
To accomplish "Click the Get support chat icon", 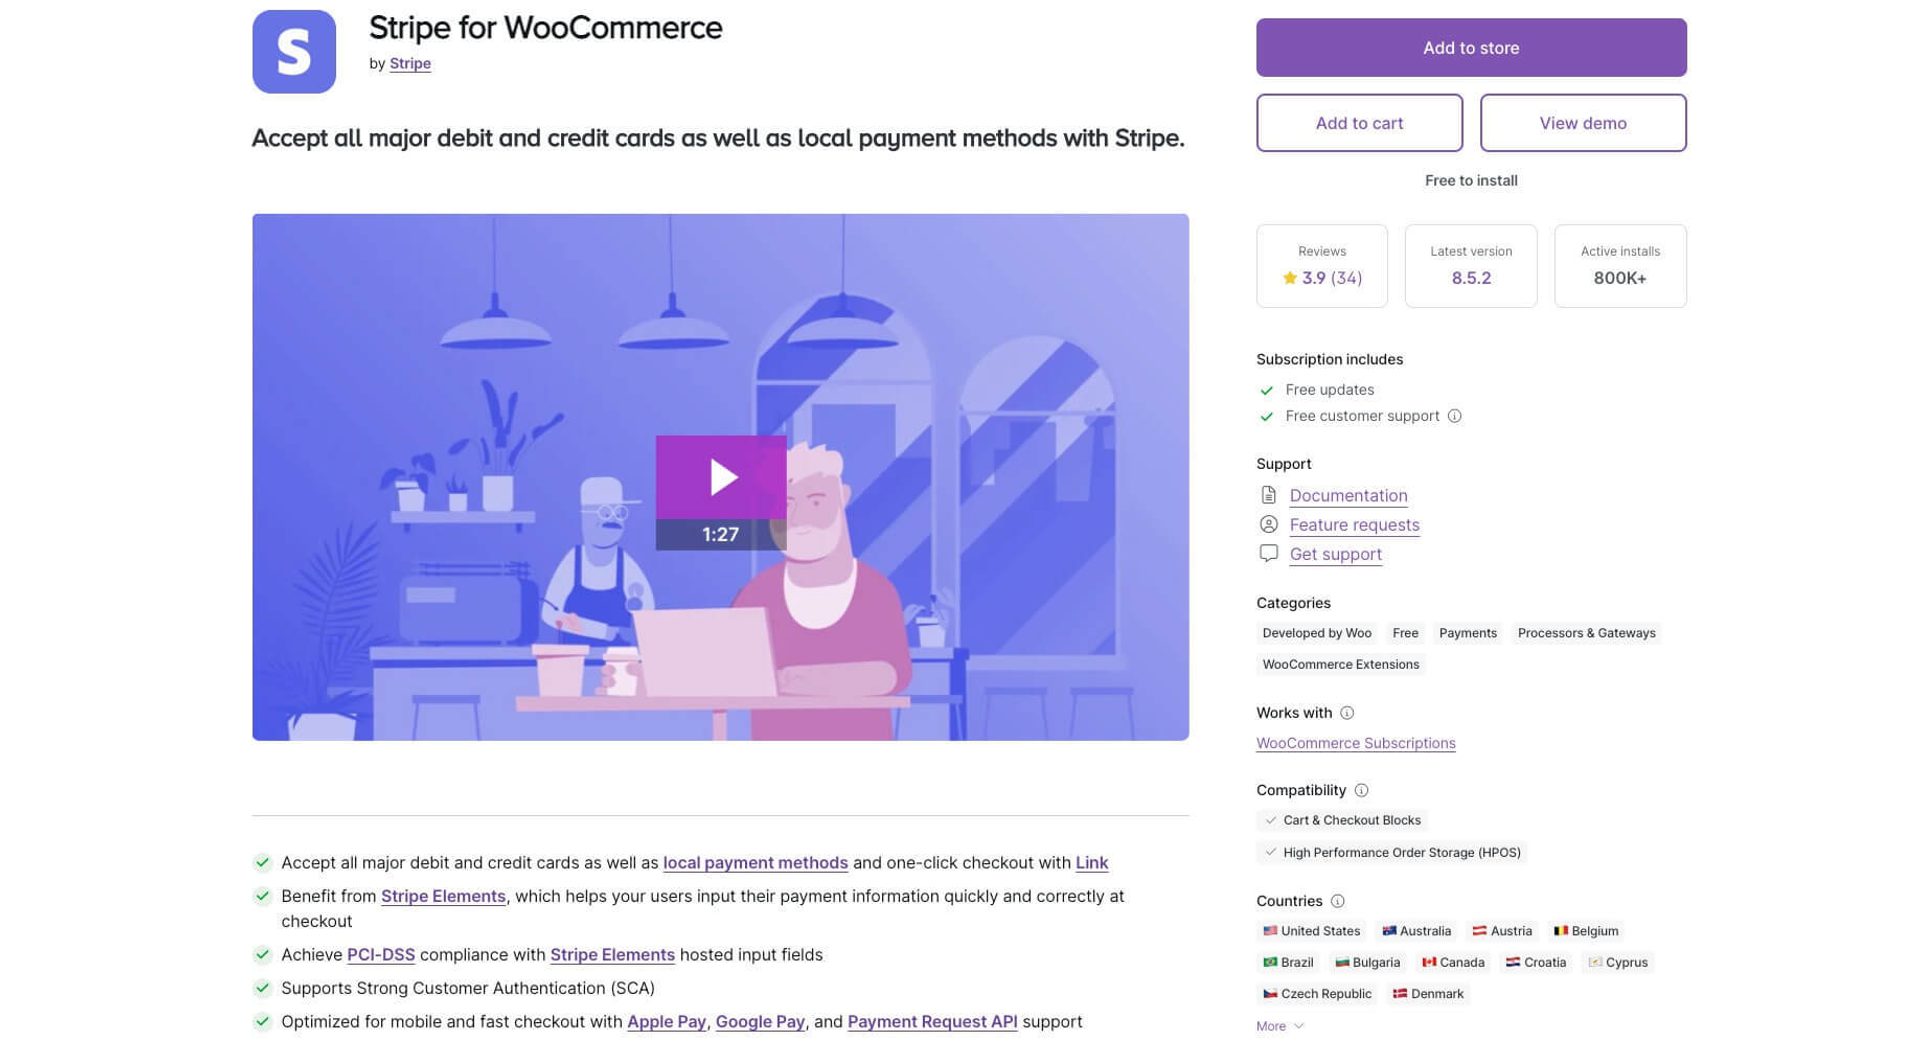I will pos(1269,553).
